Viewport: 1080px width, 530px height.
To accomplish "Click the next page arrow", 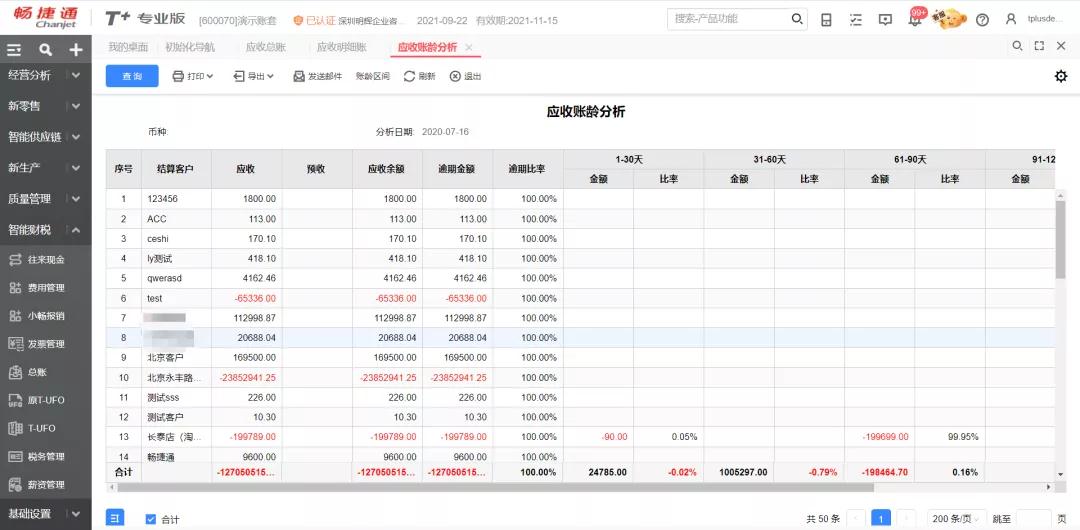I will 906,519.
